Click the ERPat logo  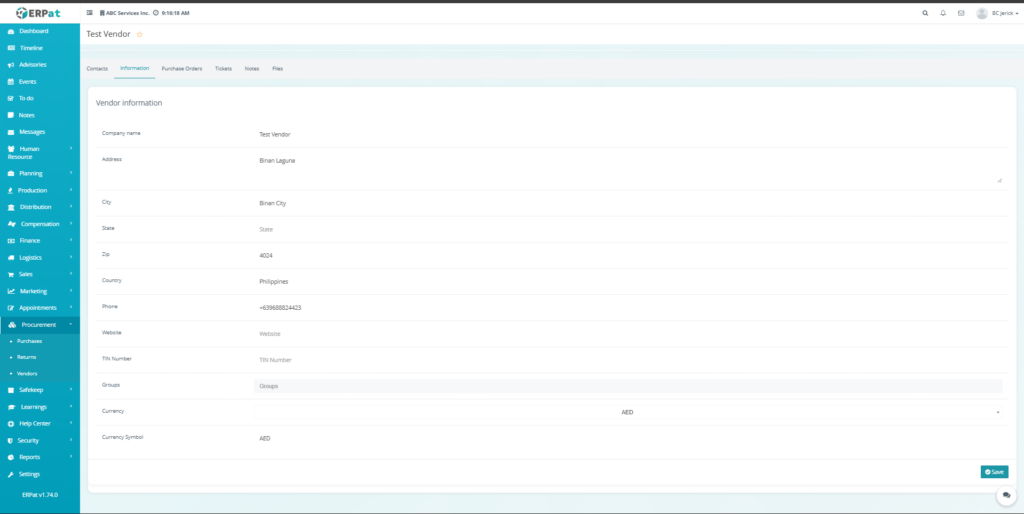[x=39, y=12]
